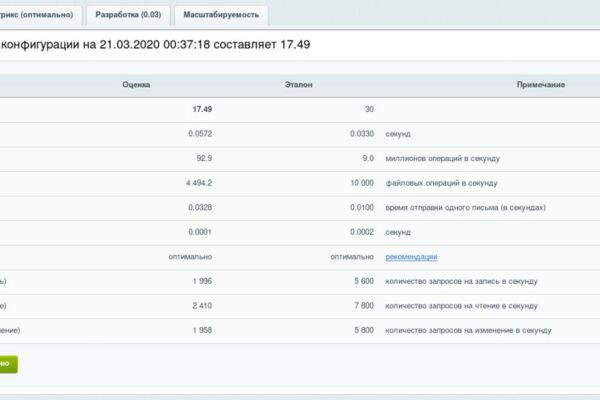The width and height of the screenshot is (600, 400).
Task: Click the reference value 10 000
Action: click(362, 183)
